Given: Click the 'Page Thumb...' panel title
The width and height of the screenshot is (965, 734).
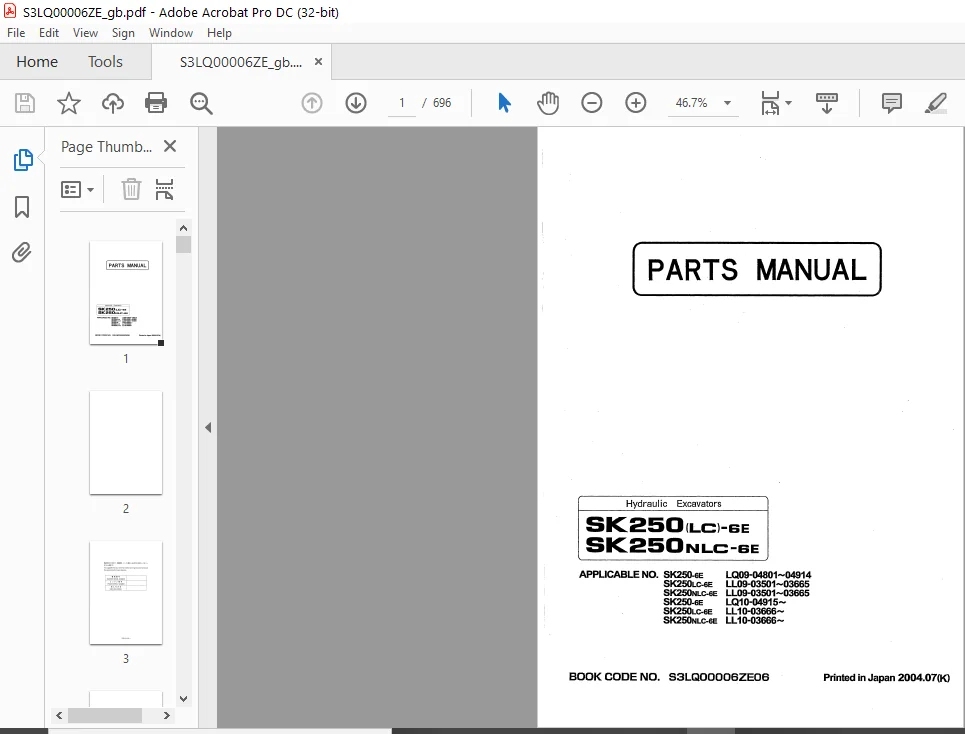Looking at the screenshot, I should (106, 147).
